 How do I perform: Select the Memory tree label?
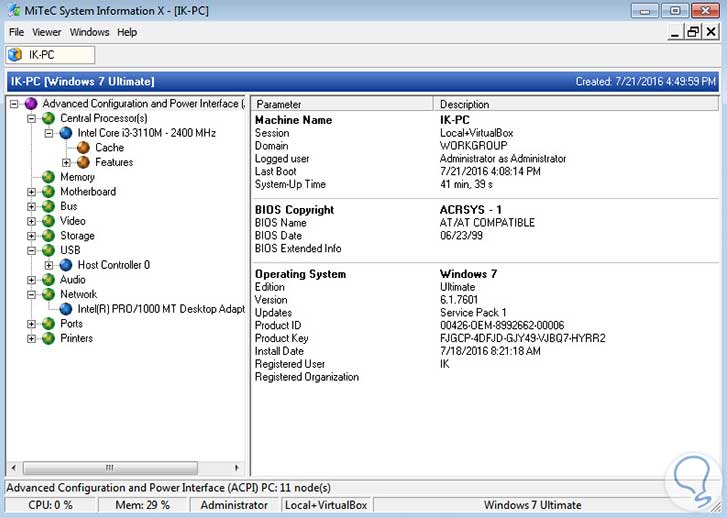[x=77, y=177]
